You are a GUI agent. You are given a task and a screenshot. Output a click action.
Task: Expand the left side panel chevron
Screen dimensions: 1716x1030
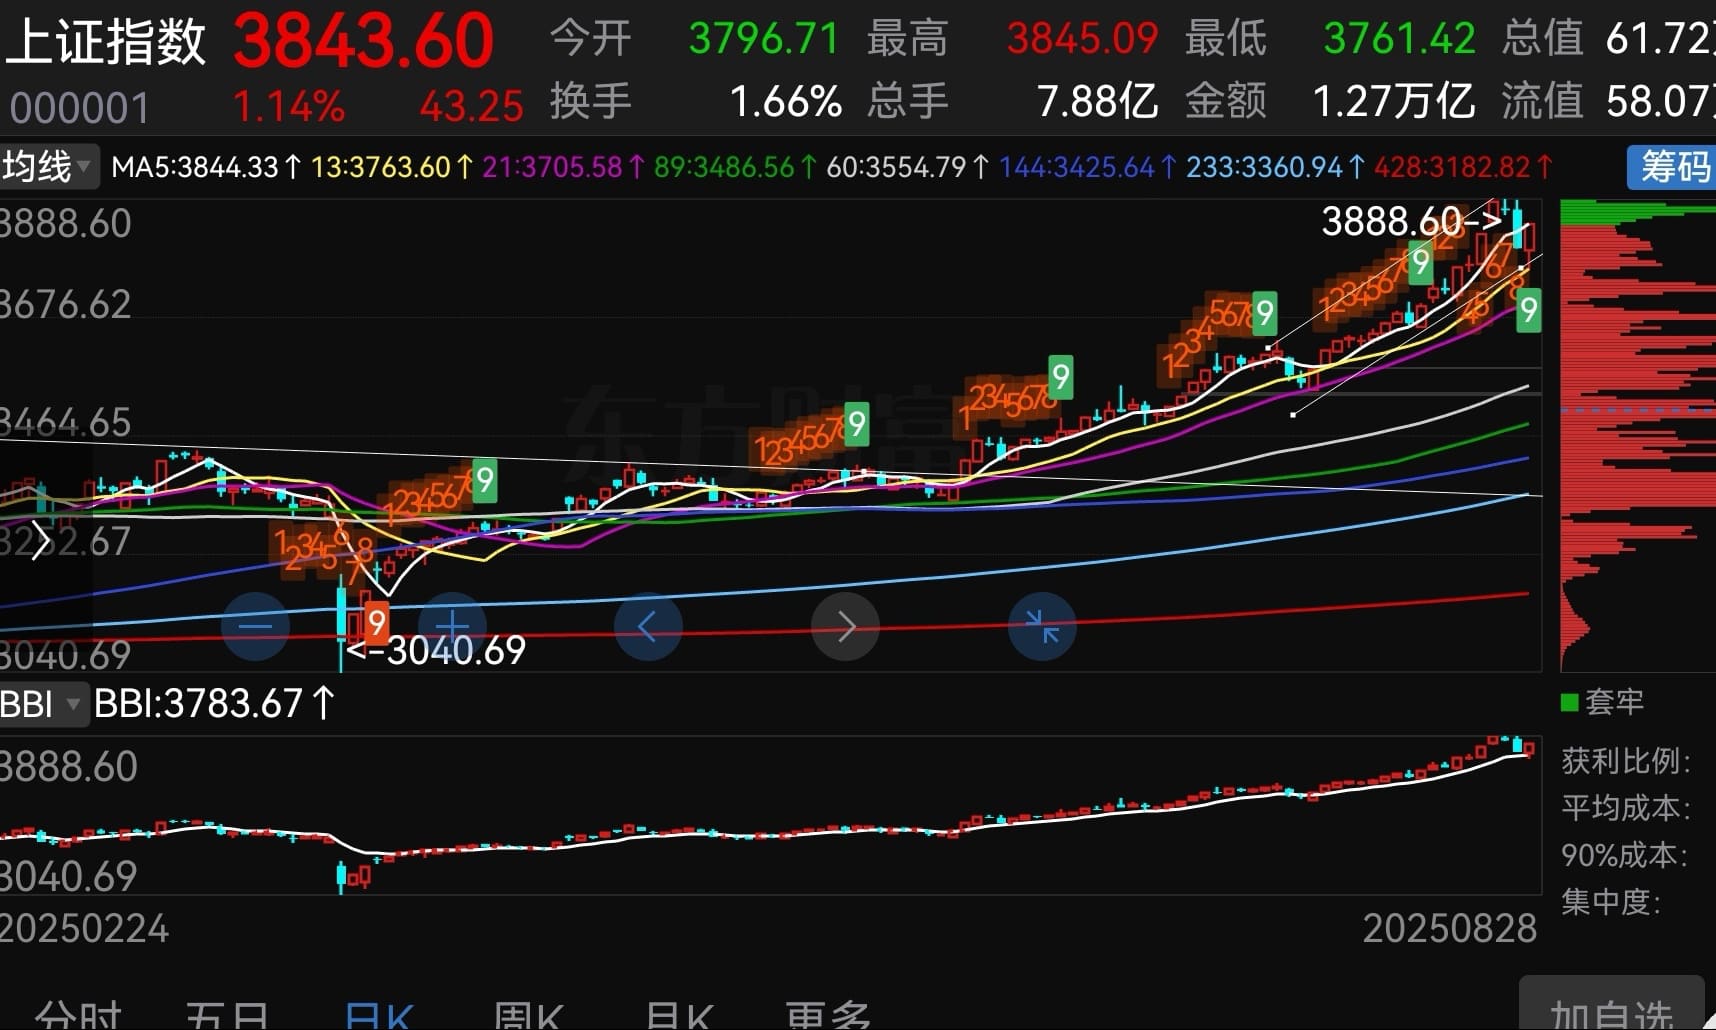(40, 541)
